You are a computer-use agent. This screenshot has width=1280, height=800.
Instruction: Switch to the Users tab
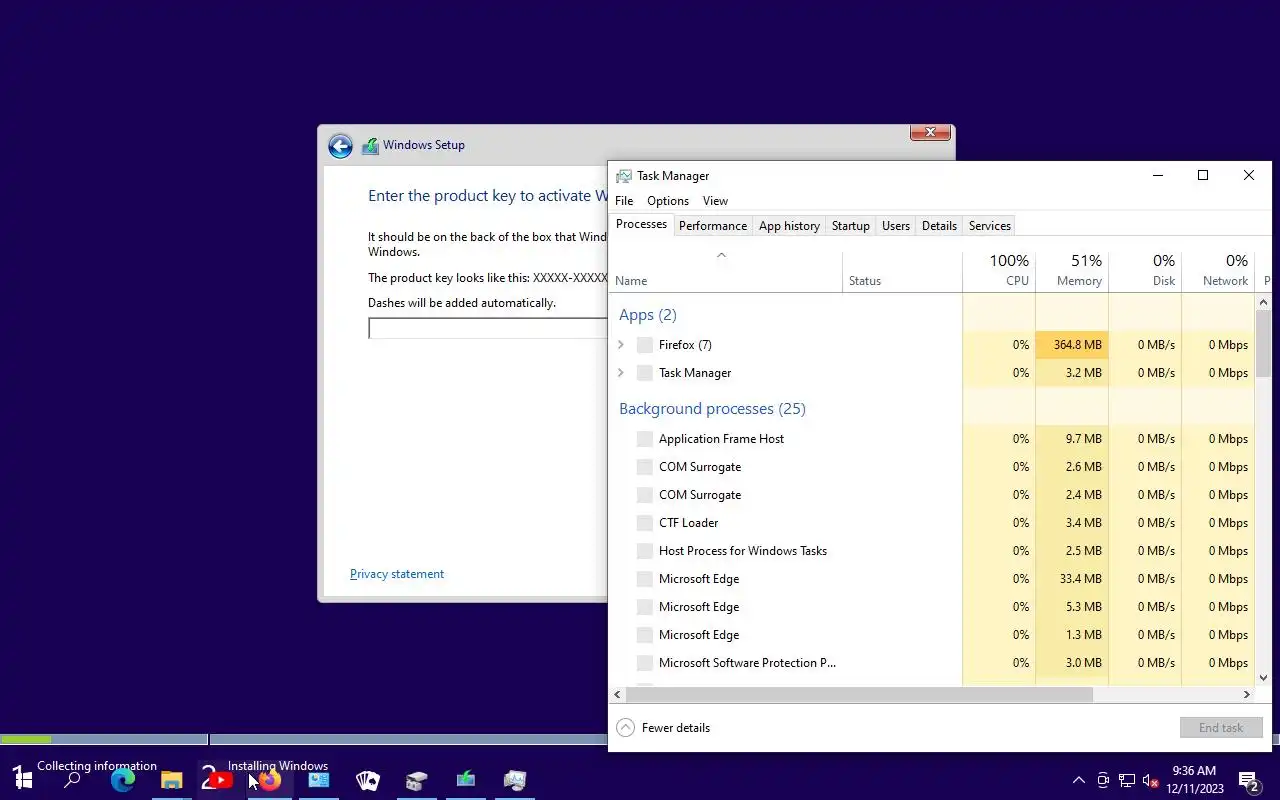click(896, 226)
